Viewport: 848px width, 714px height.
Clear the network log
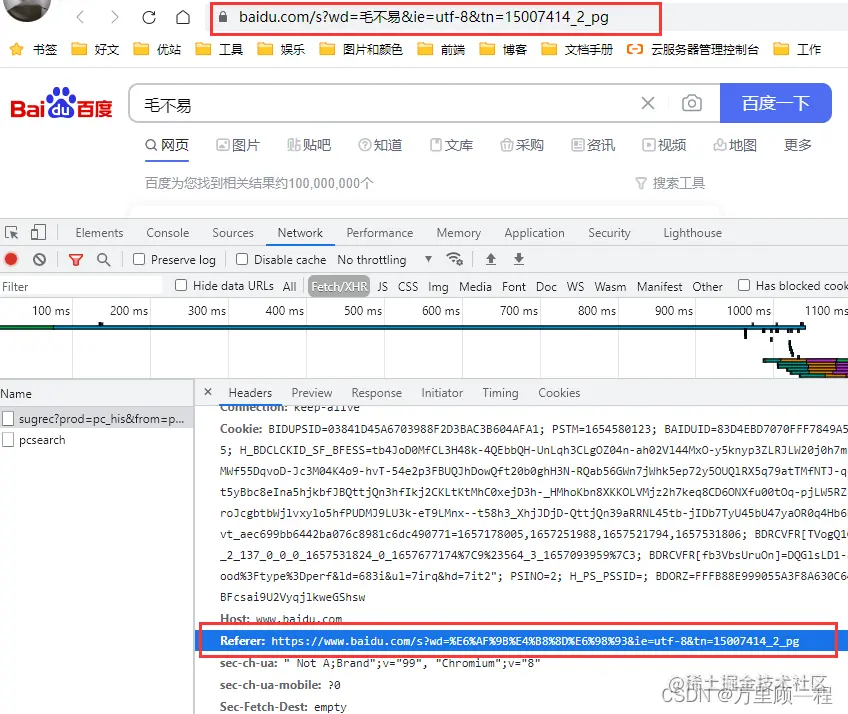point(38,259)
